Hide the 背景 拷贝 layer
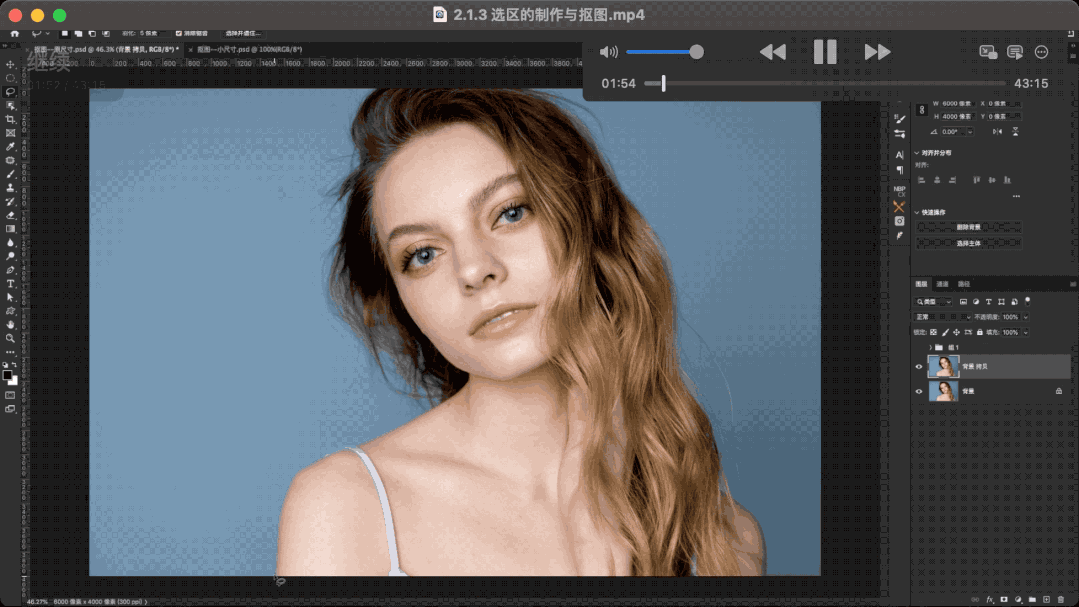The height and width of the screenshot is (607, 1079). [x=919, y=367]
